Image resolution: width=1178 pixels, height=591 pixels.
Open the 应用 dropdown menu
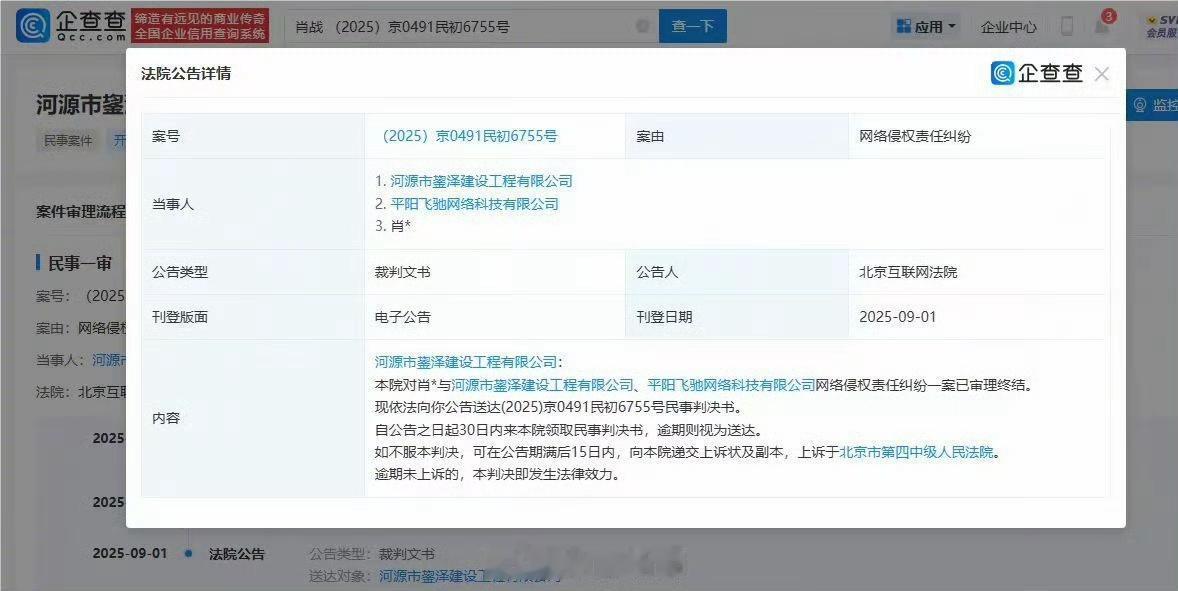(x=926, y=26)
